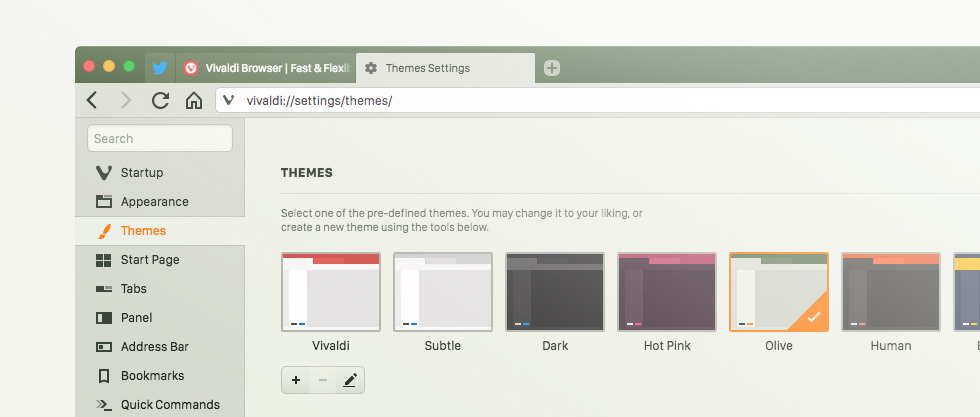Add a new theme with plus button
The image size is (980, 417).
click(x=296, y=380)
